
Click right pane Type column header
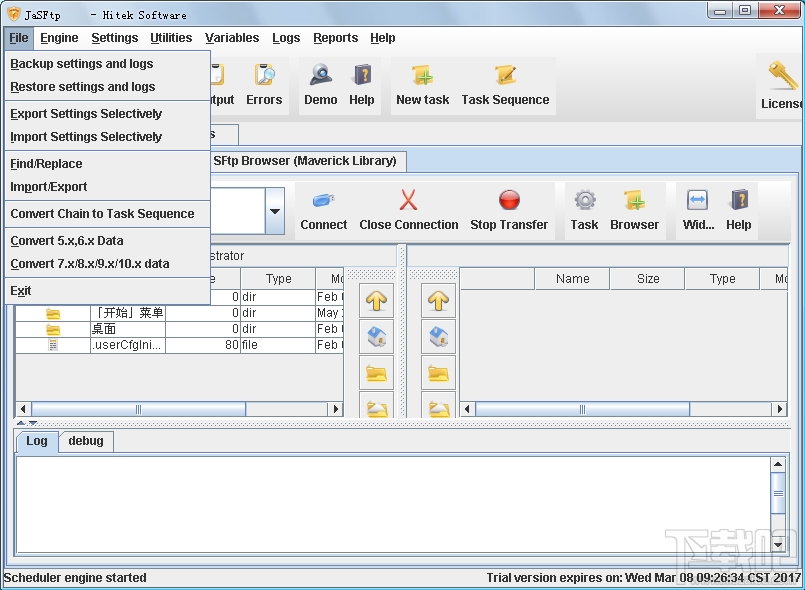coord(722,279)
